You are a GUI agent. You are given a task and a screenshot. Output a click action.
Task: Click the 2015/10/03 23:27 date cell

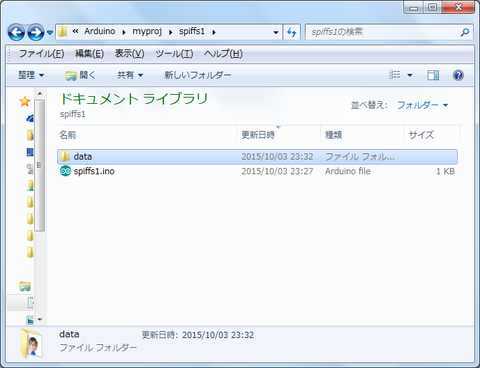click(277, 171)
